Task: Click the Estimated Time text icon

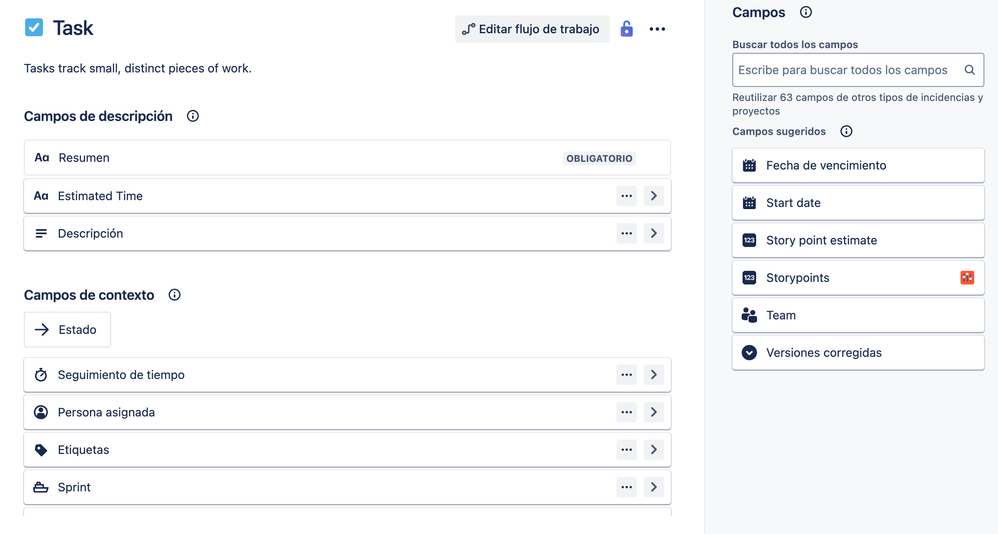Action: click(x=41, y=196)
